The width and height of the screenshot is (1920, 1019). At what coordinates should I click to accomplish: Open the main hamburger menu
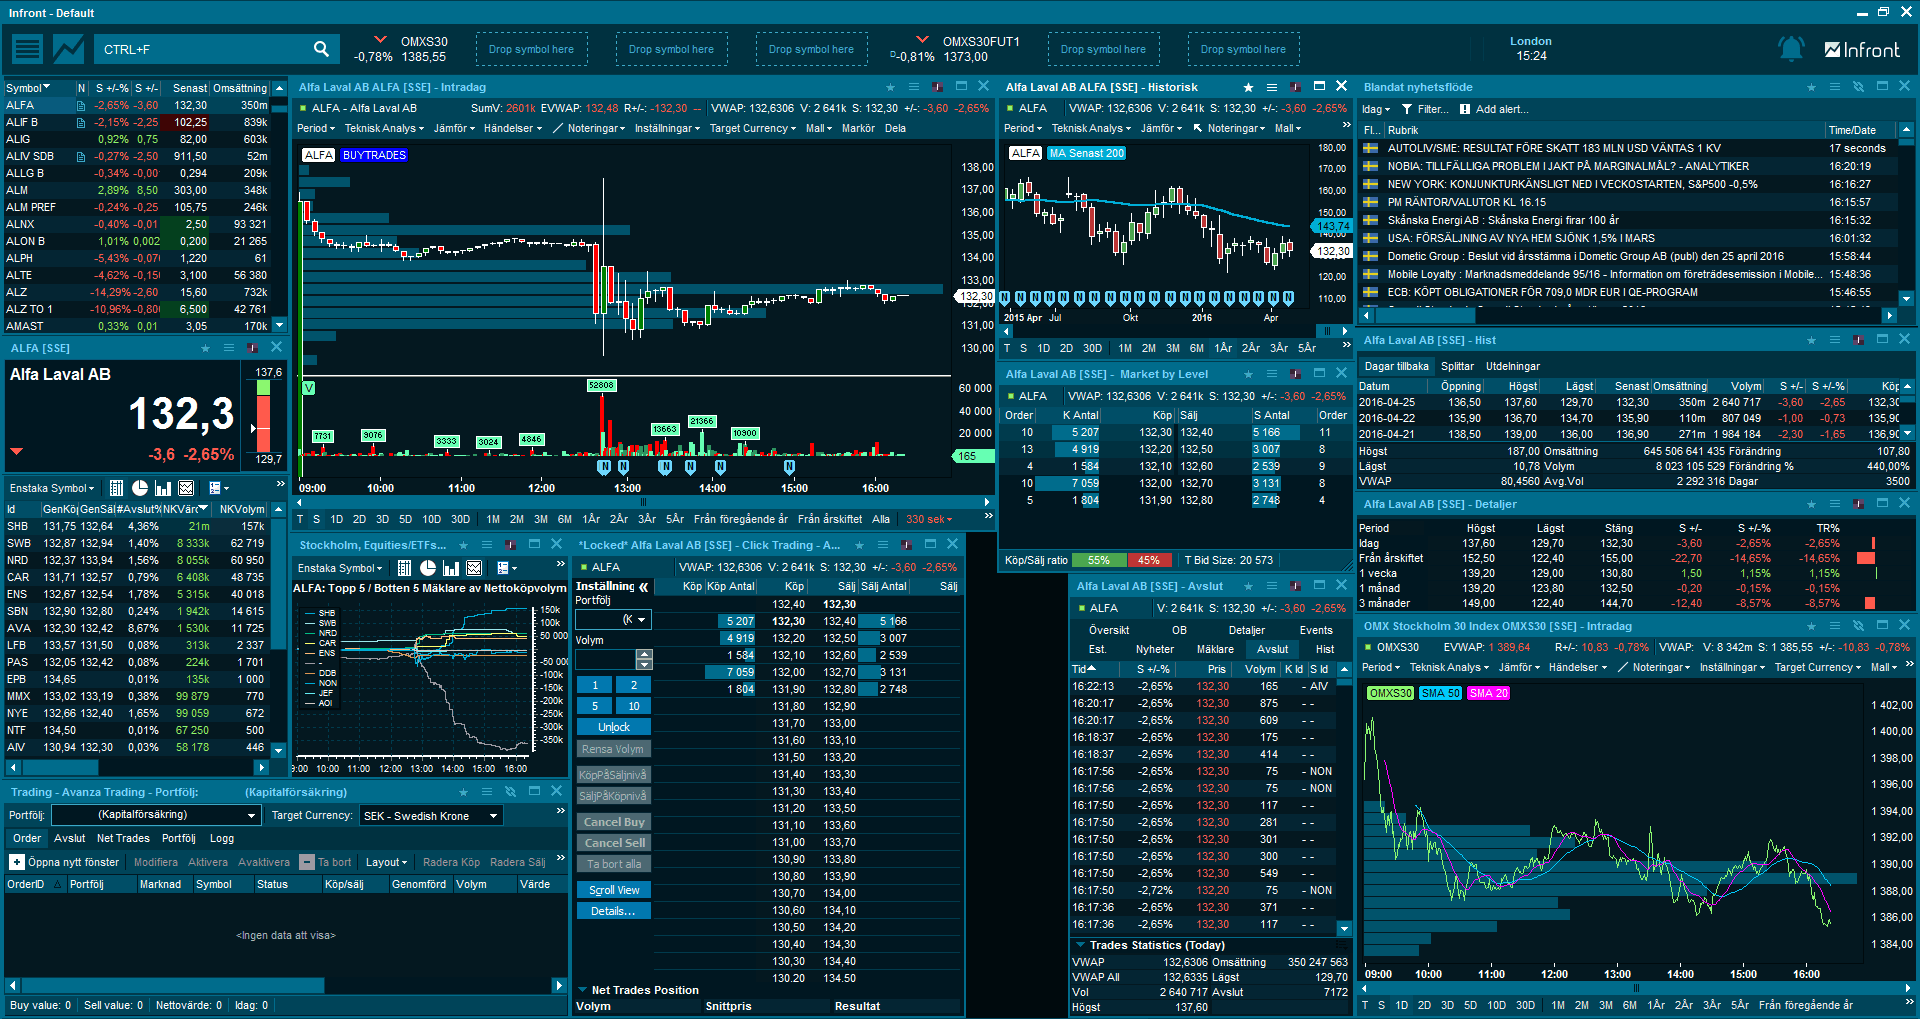(27, 48)
